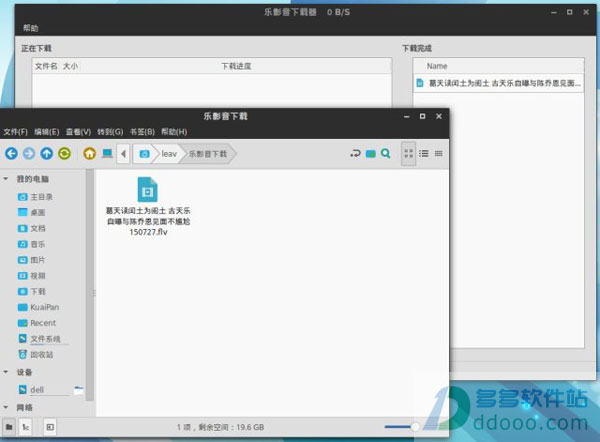Click the 文件名 column header
This screenshot has height=442, width=600.
(46, 66)
